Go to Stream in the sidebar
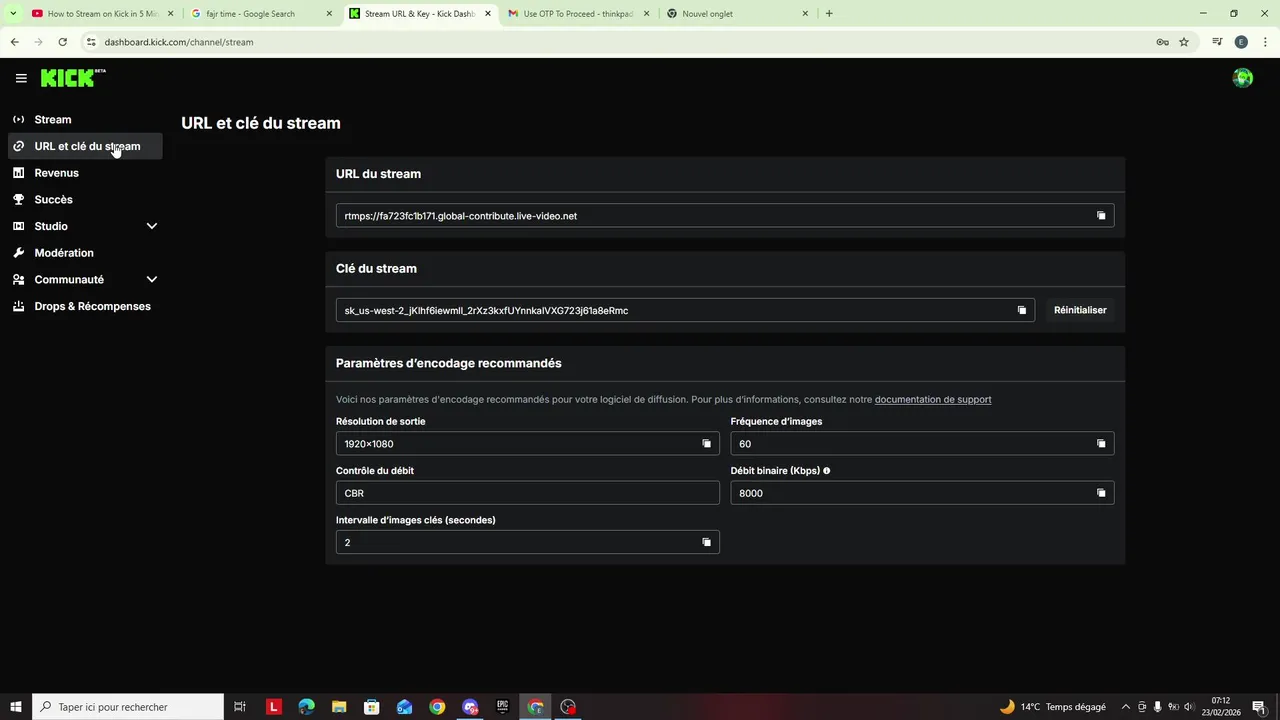1280x720 pixels. pyautogui.click(x=85, y=119)
